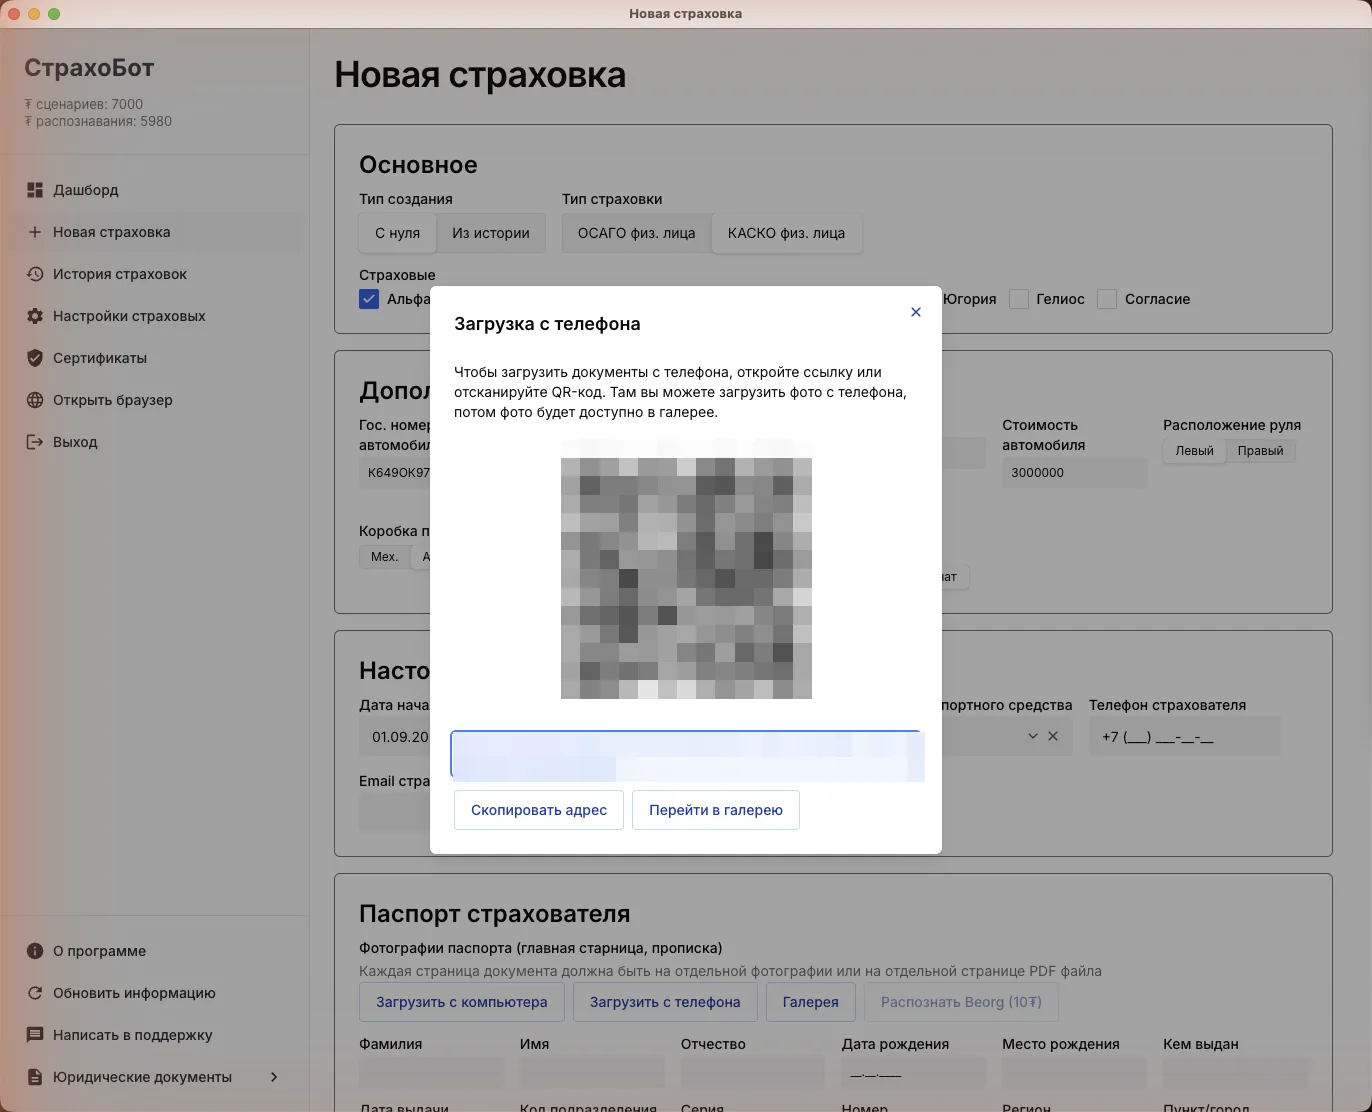The width and height of the screenshot is (1372, 1112).
Task: Set steering wheel to Левый
Action: 1194,451
